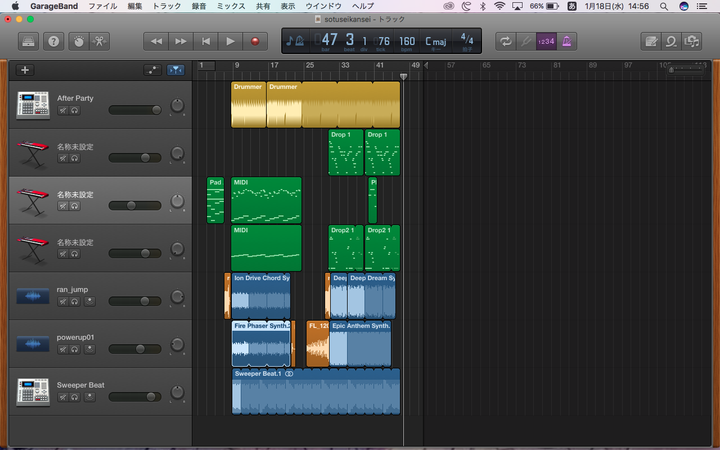Open the LCD display mode dropdown
Image resolution: width=720 pixels, height=450 pixels.
click(296, 41)
